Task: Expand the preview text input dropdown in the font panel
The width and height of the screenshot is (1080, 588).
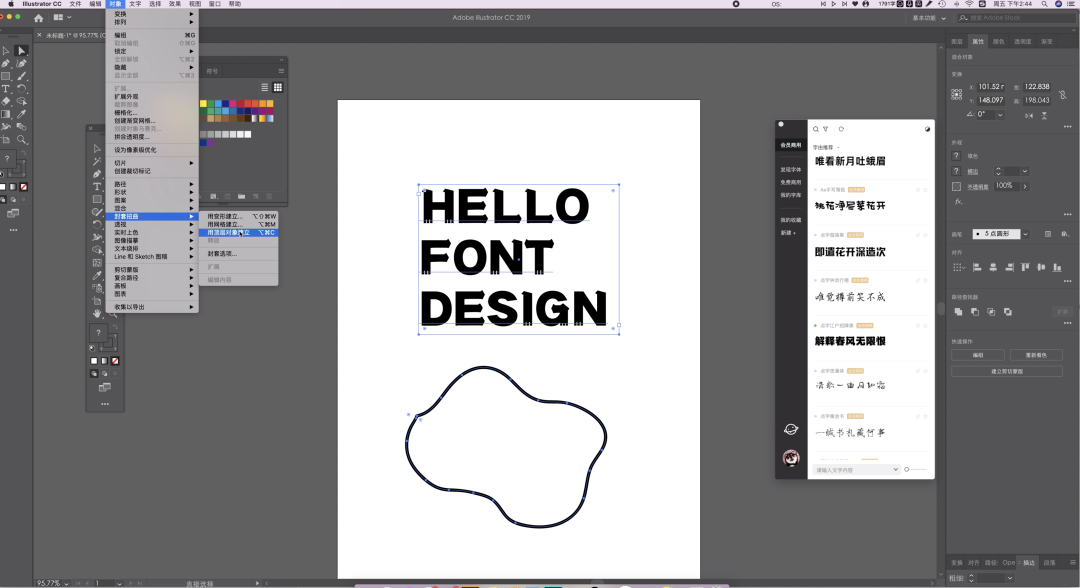Action: click(894, 470)
